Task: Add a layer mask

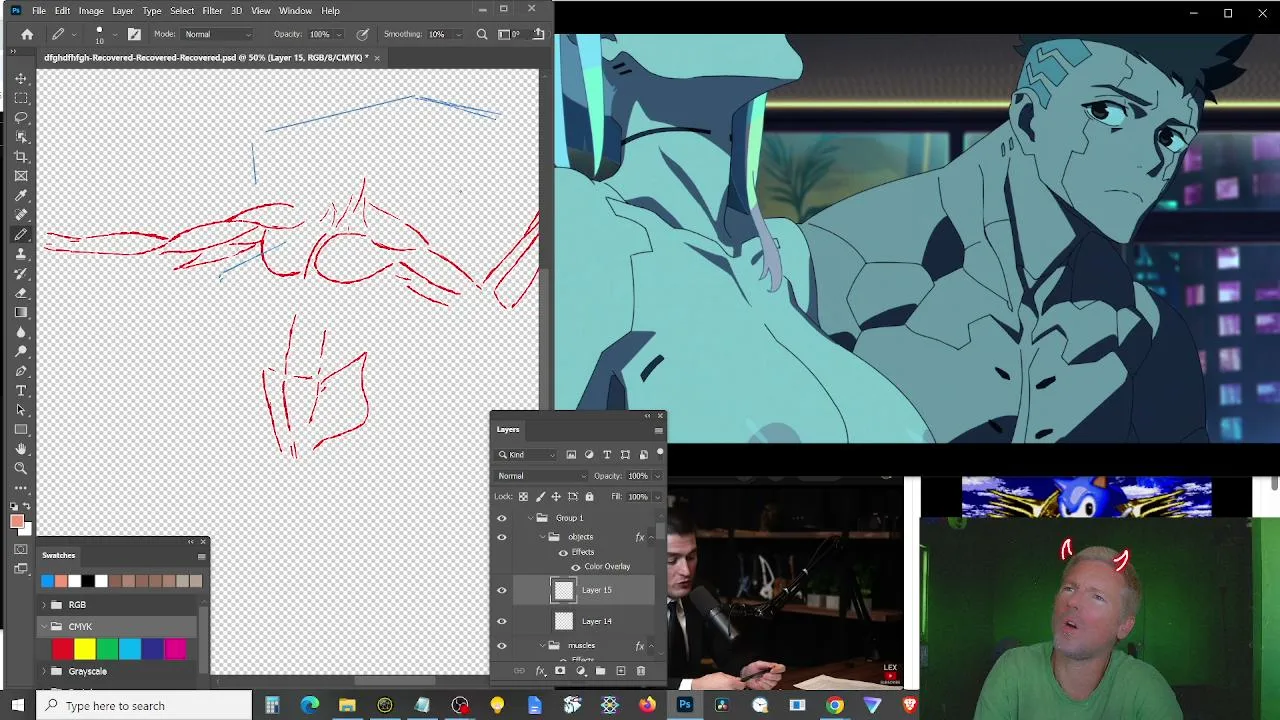Action: (560, 671)
